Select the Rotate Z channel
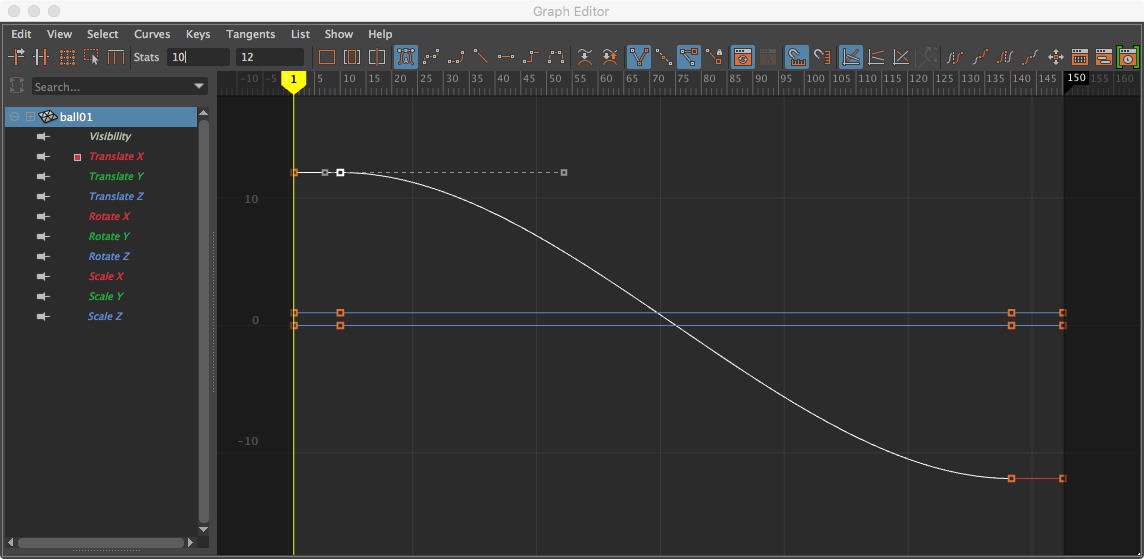 [109, 257]
